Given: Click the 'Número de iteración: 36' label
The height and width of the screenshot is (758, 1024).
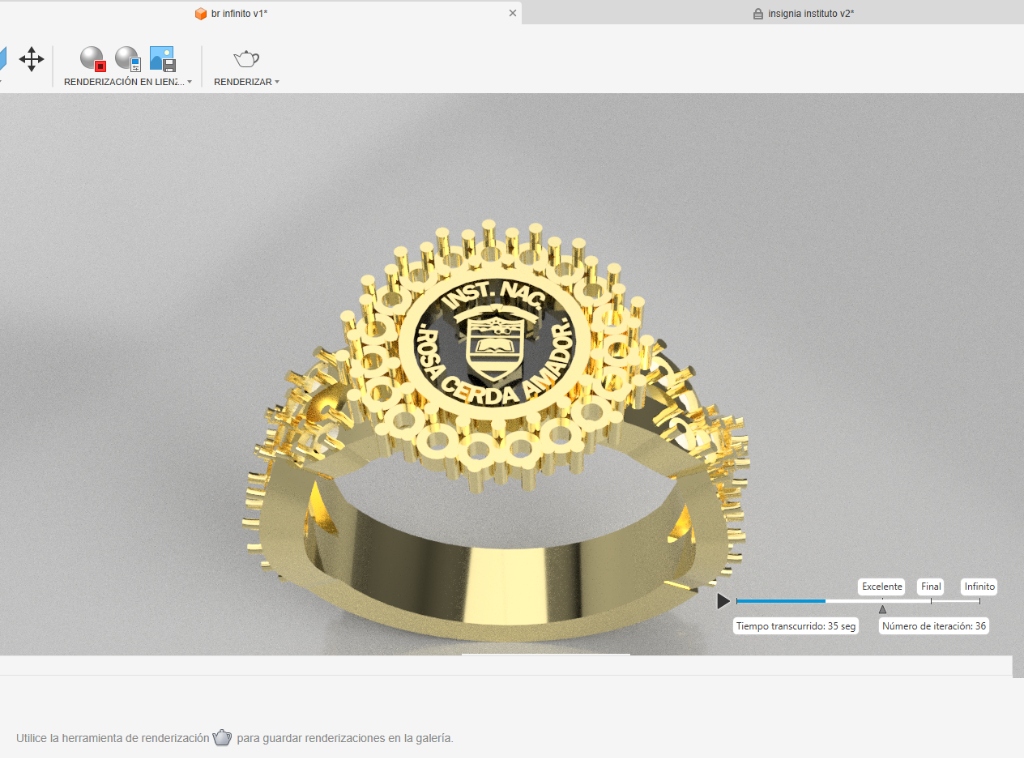Looking at the screenshot, I should pos(934,625).
